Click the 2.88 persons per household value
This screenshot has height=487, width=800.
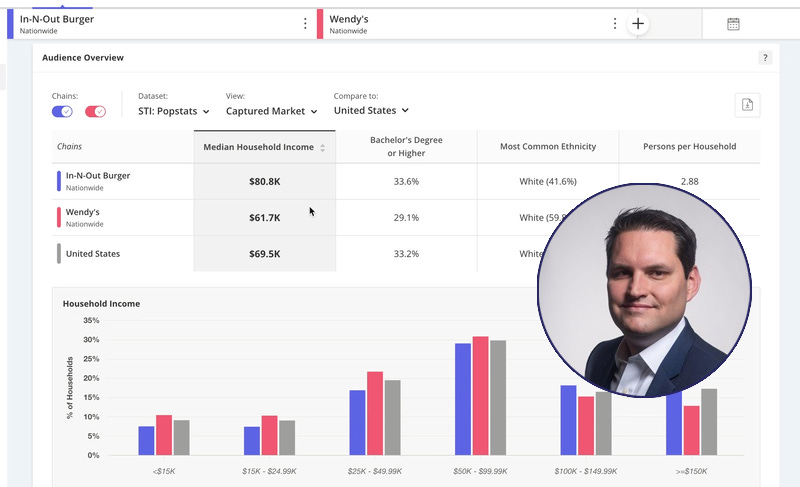click(689, 181)
